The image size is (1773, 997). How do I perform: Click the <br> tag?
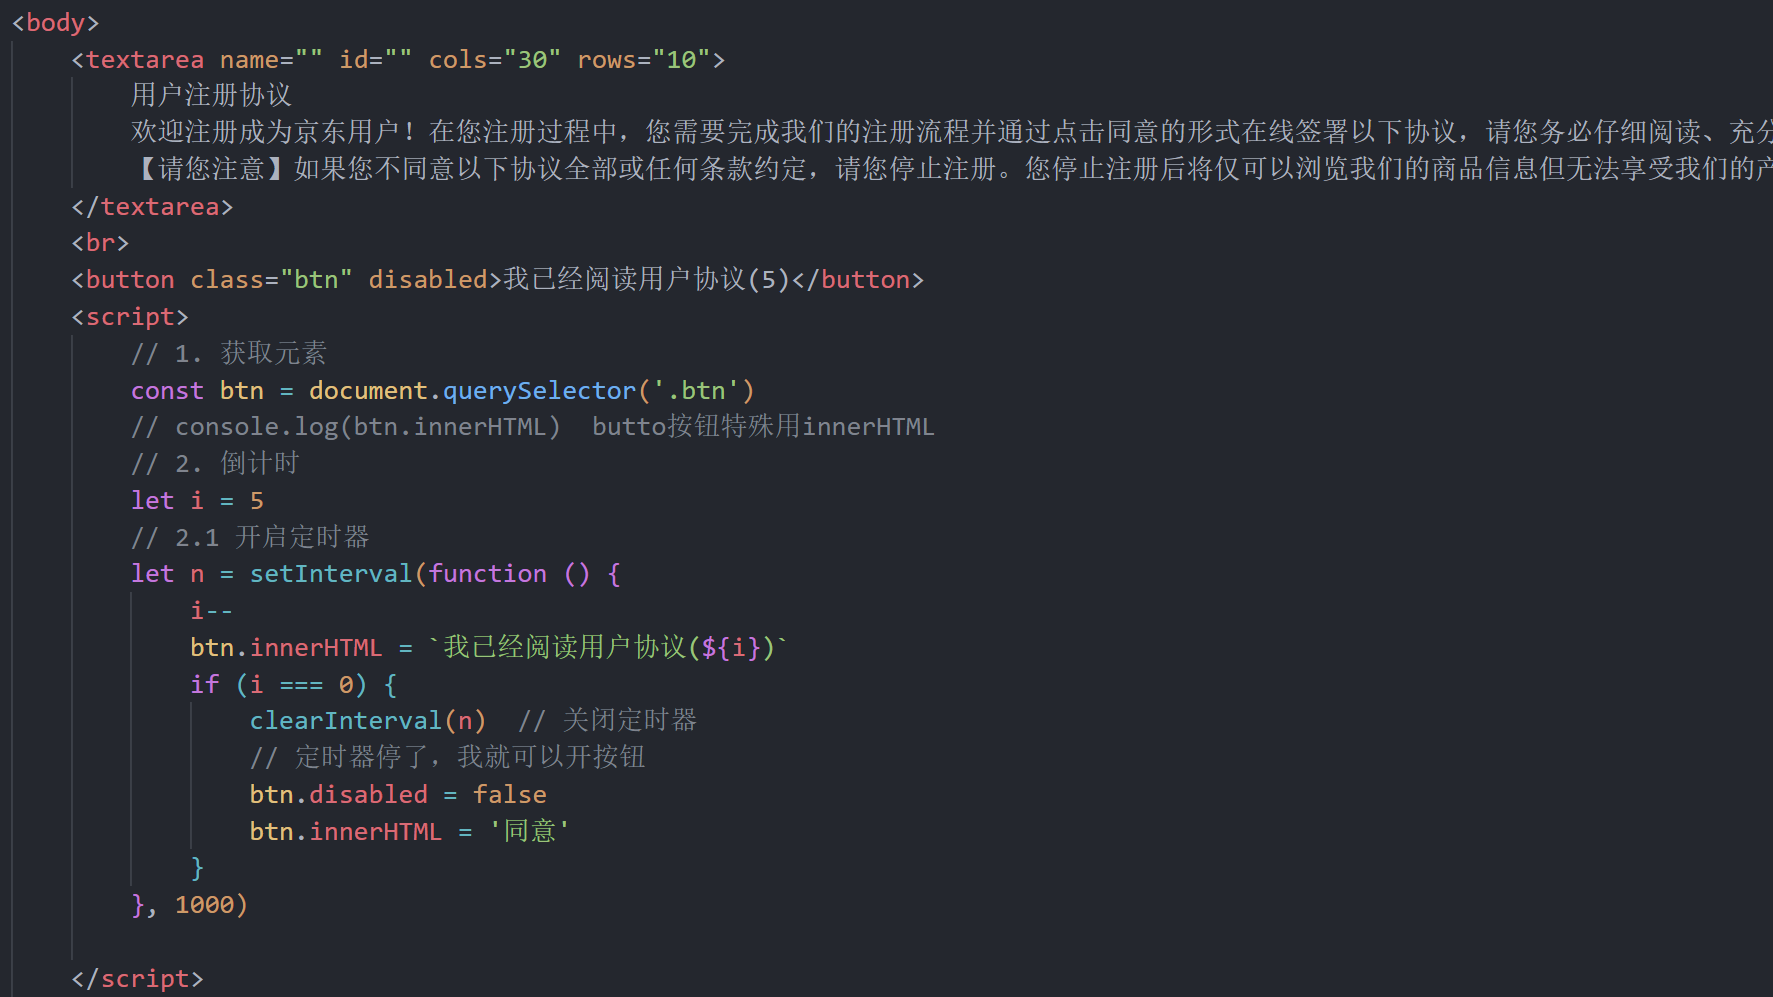[x=100, y=243]
